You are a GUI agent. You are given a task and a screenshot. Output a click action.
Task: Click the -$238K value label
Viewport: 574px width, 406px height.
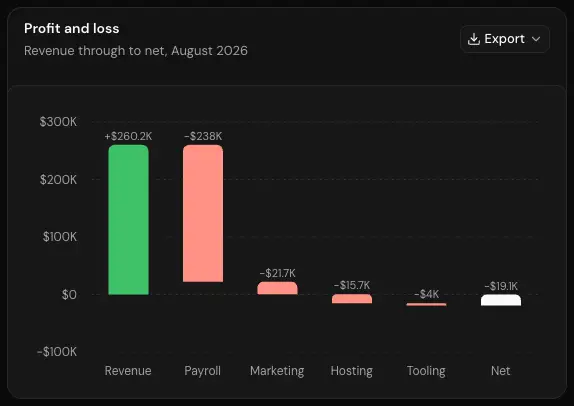[x=203, y=137]
